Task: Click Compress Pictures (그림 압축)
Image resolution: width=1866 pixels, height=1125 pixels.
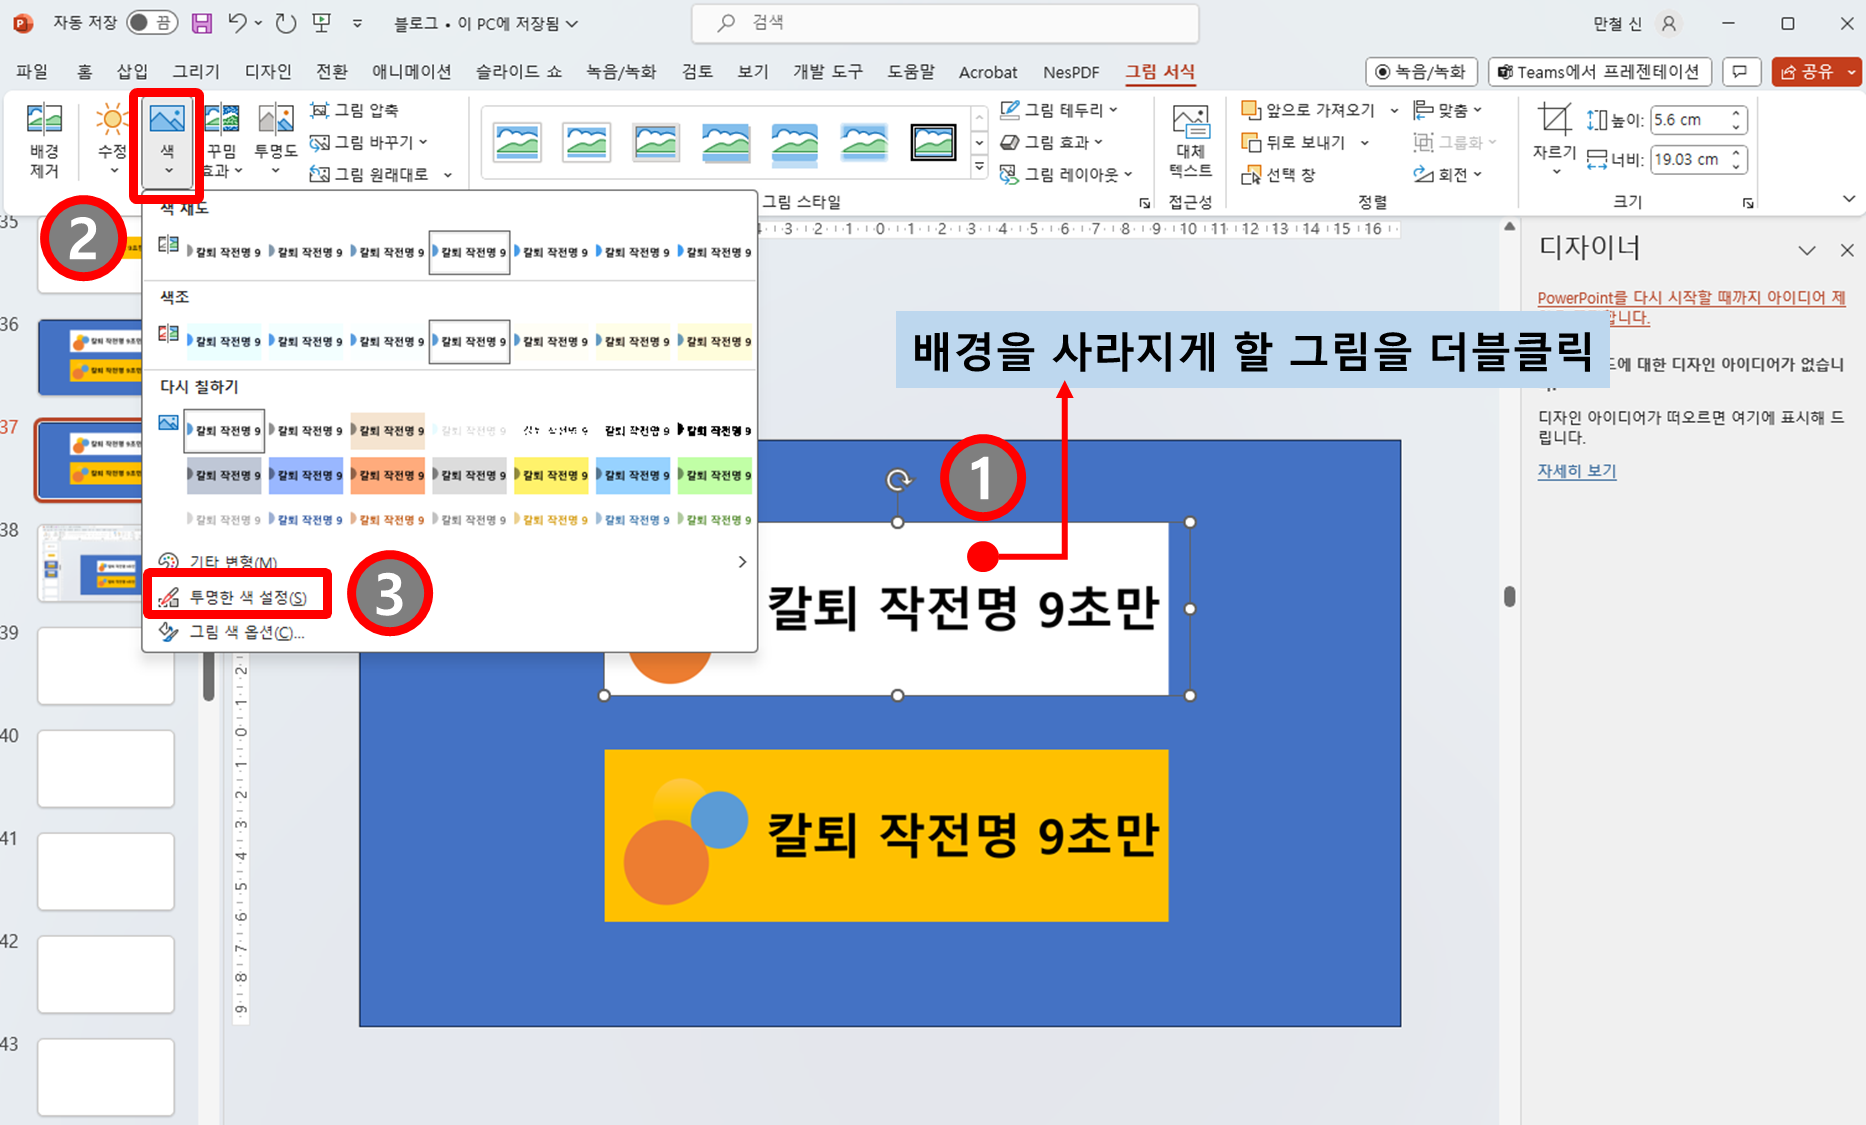Action: coord(354,110)
